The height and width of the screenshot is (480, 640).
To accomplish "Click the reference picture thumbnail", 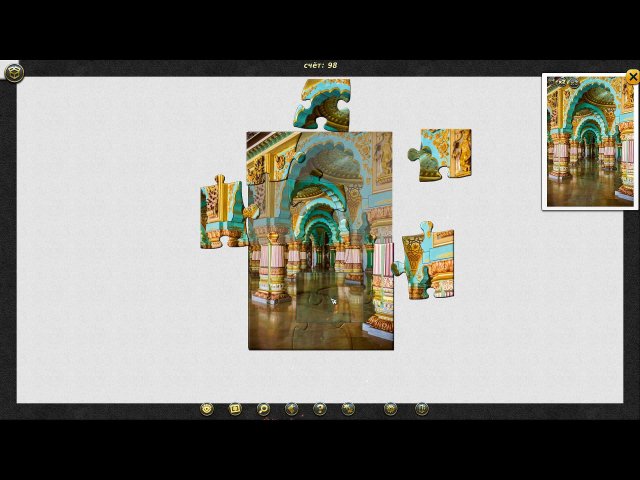I will click(x=590, y=142).
